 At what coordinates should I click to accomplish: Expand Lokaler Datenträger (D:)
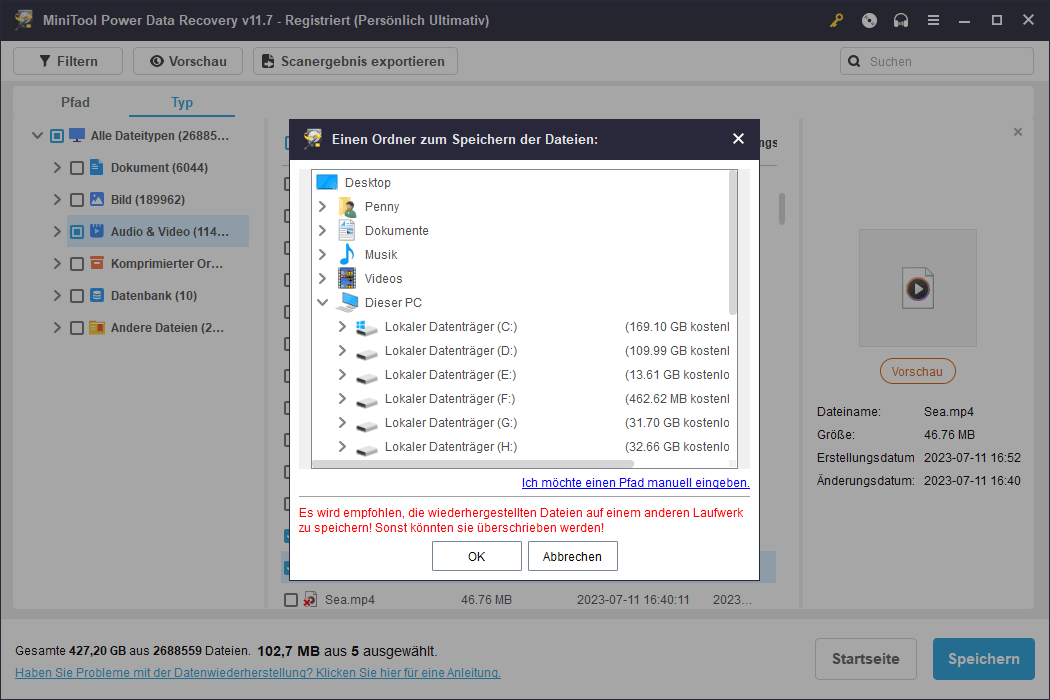click(x=342, y=350)
